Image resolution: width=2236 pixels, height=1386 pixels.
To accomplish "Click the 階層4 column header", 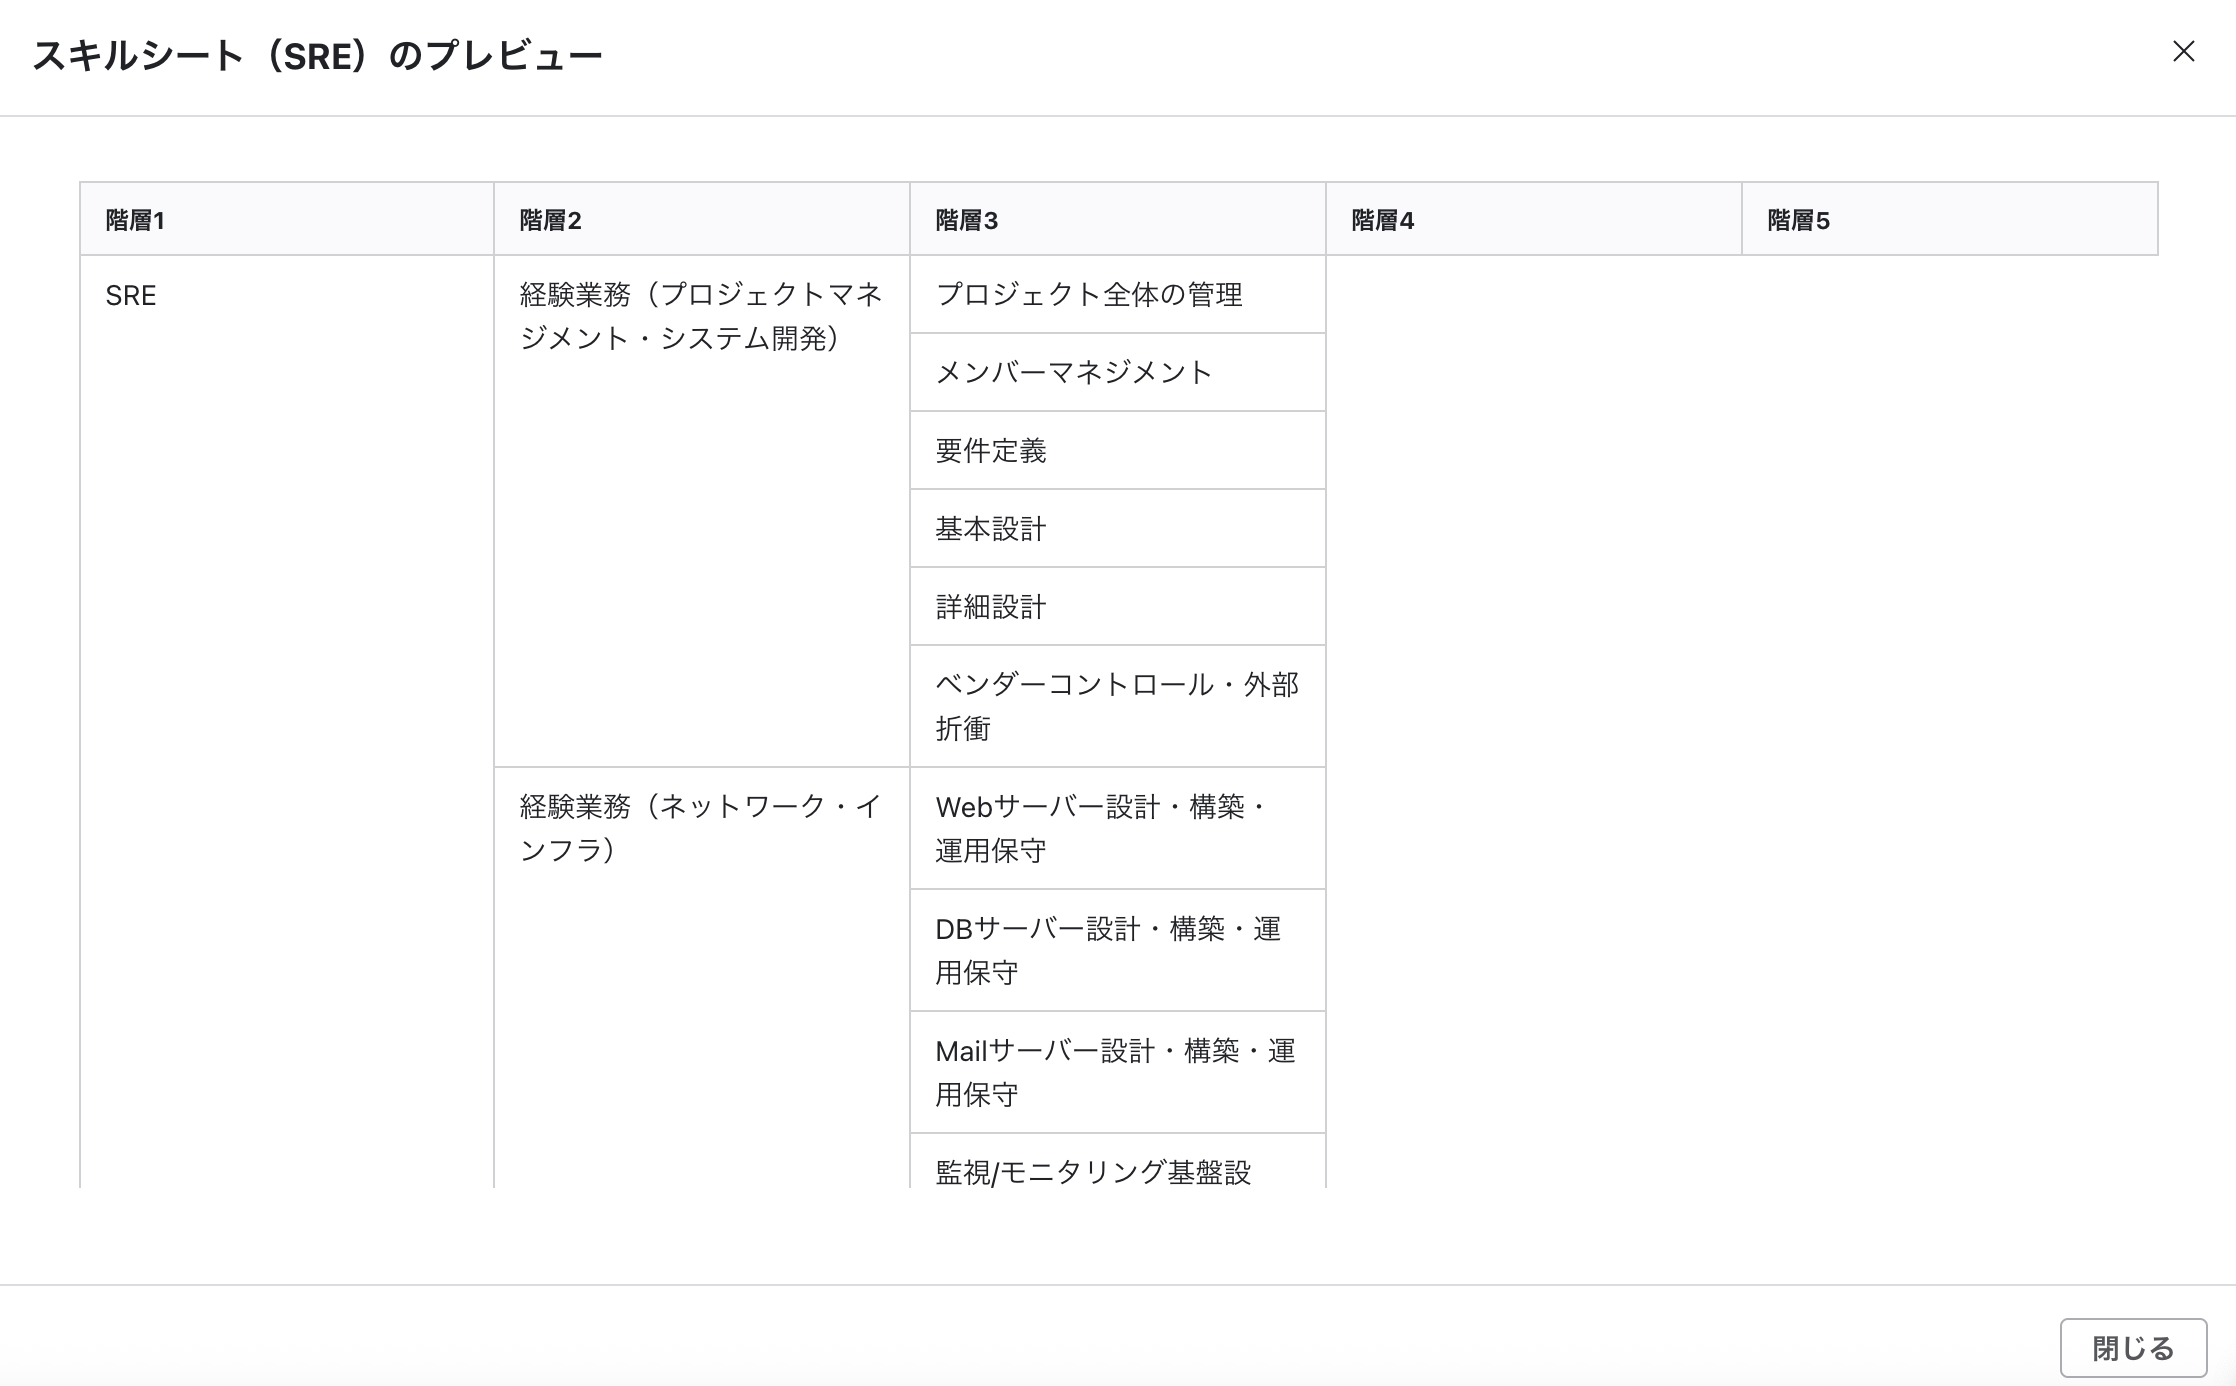I will click(x=1382, y=220).
